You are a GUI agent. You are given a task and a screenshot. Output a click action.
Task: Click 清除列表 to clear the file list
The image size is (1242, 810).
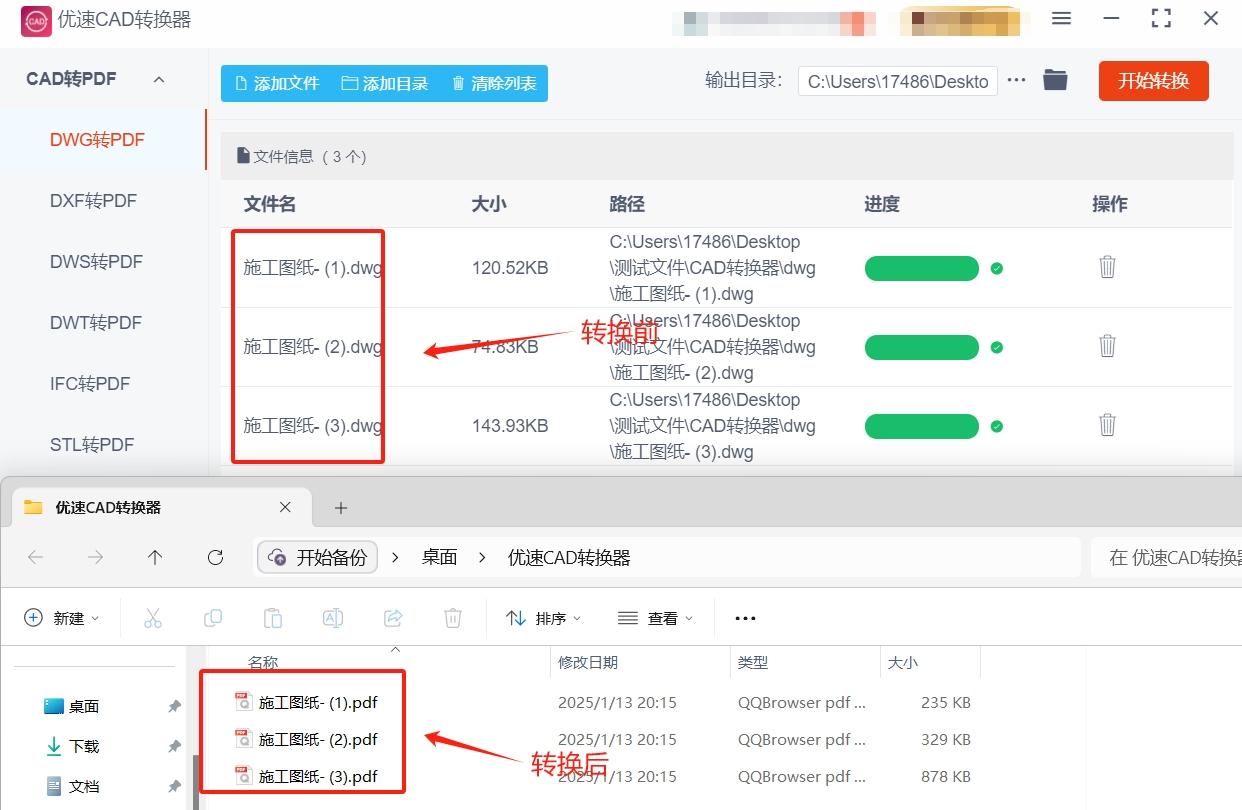[x=492, y=84]
